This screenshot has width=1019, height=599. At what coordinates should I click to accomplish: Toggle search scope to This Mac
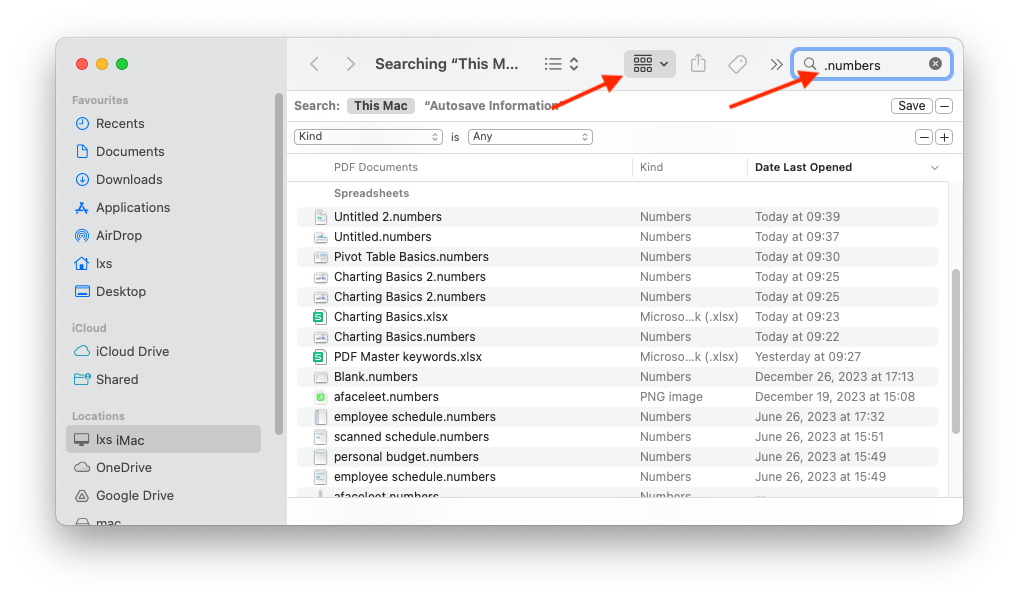pos(380,106)
